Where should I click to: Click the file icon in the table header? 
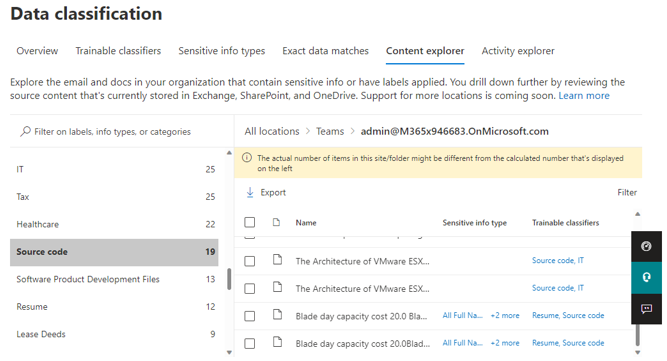pos(276,222)
